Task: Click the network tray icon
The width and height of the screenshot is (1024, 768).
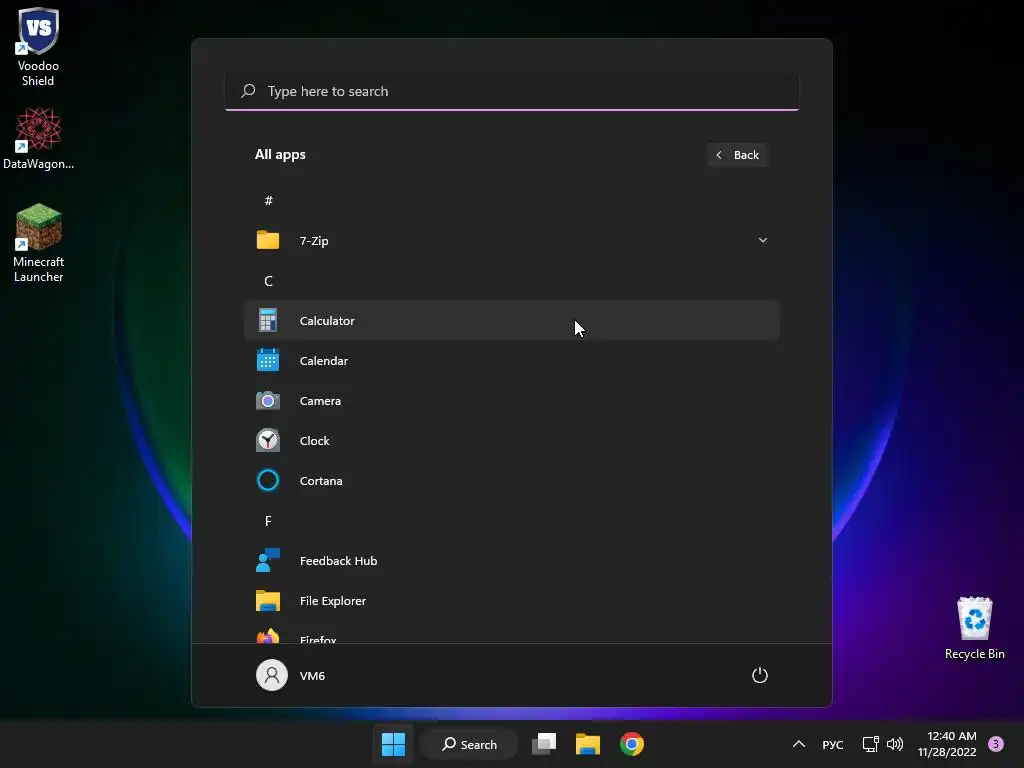Action: (x=871, y=744)
